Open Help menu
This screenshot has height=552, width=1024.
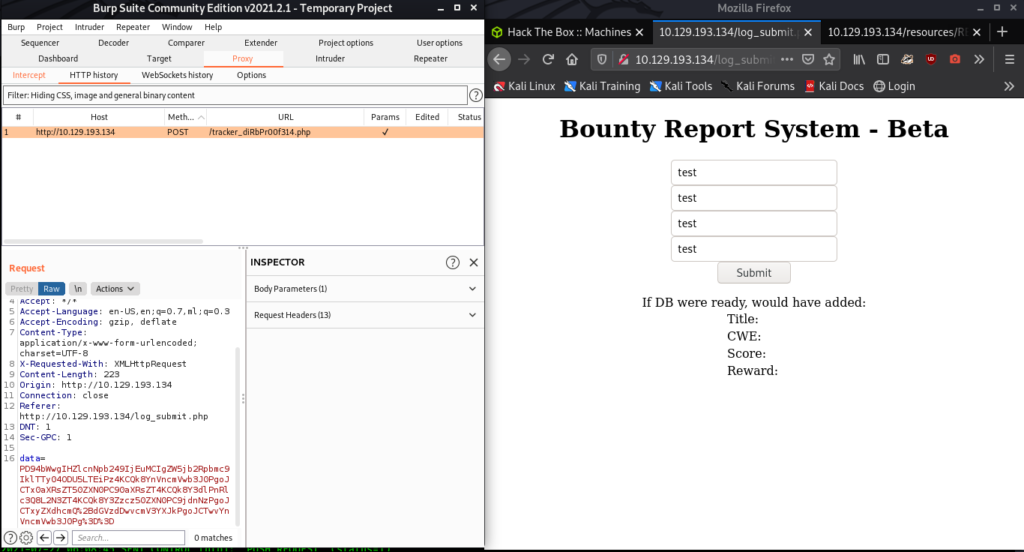click(x=214, y=27)
